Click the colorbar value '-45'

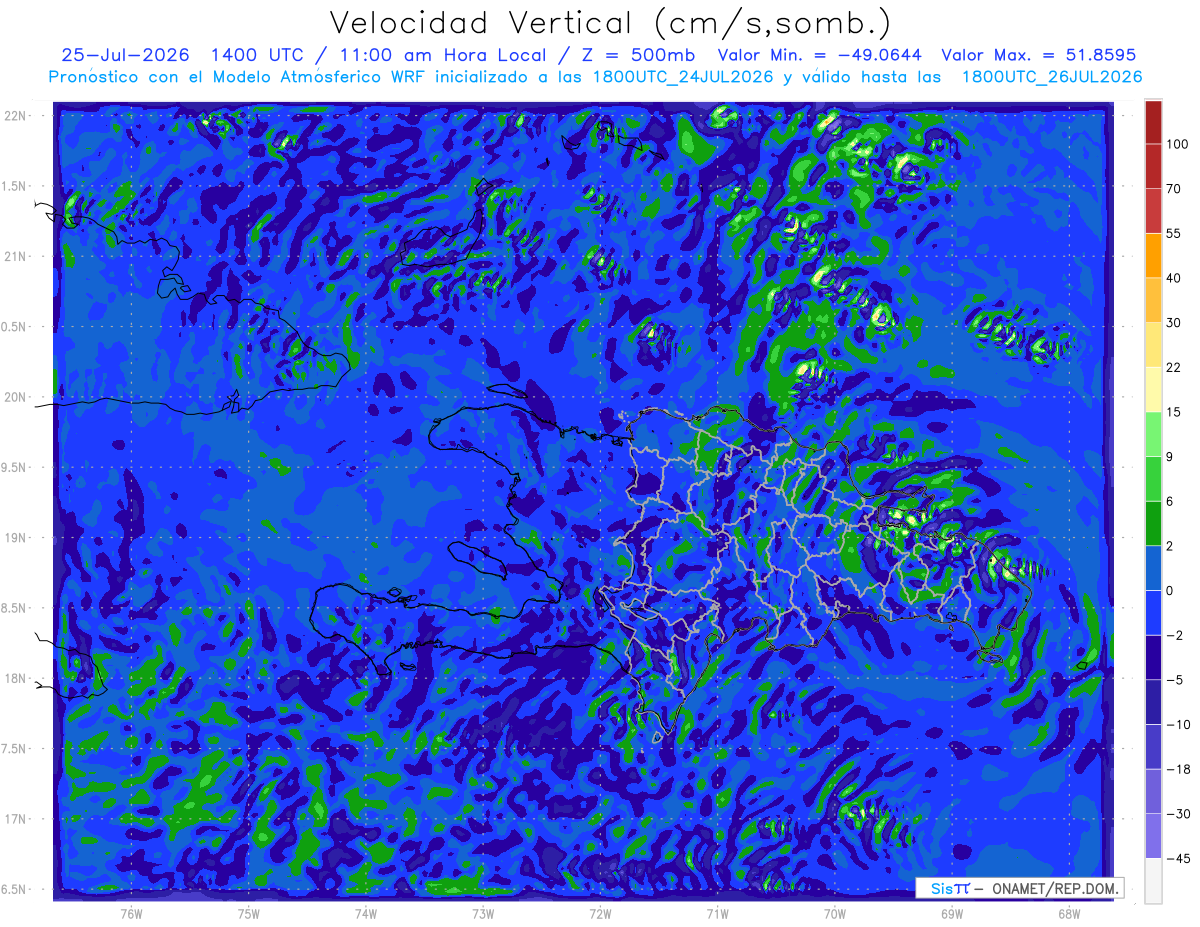[1177, 858]
